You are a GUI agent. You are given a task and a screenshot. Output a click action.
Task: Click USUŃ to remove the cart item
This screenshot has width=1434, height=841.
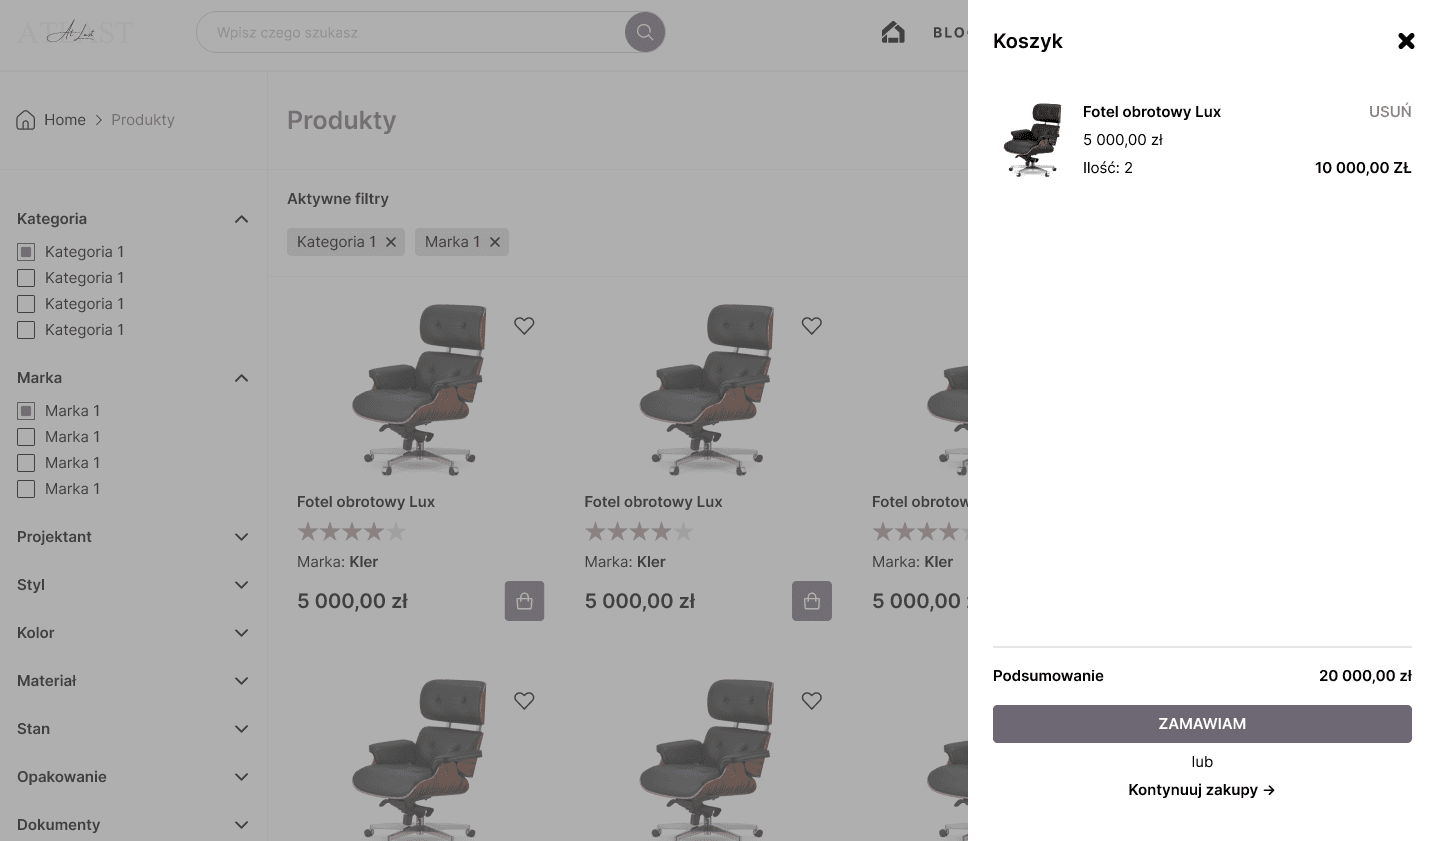[1389, 111]
